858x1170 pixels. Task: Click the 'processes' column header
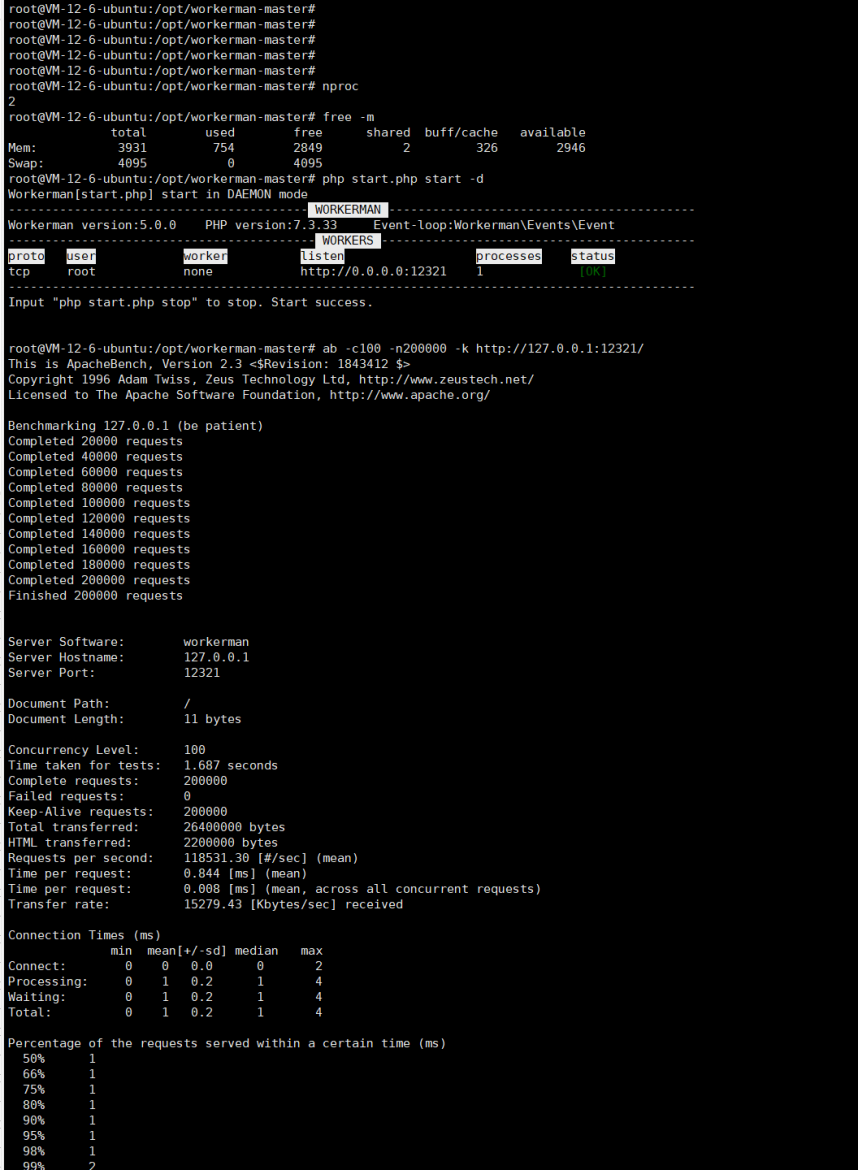509,256
